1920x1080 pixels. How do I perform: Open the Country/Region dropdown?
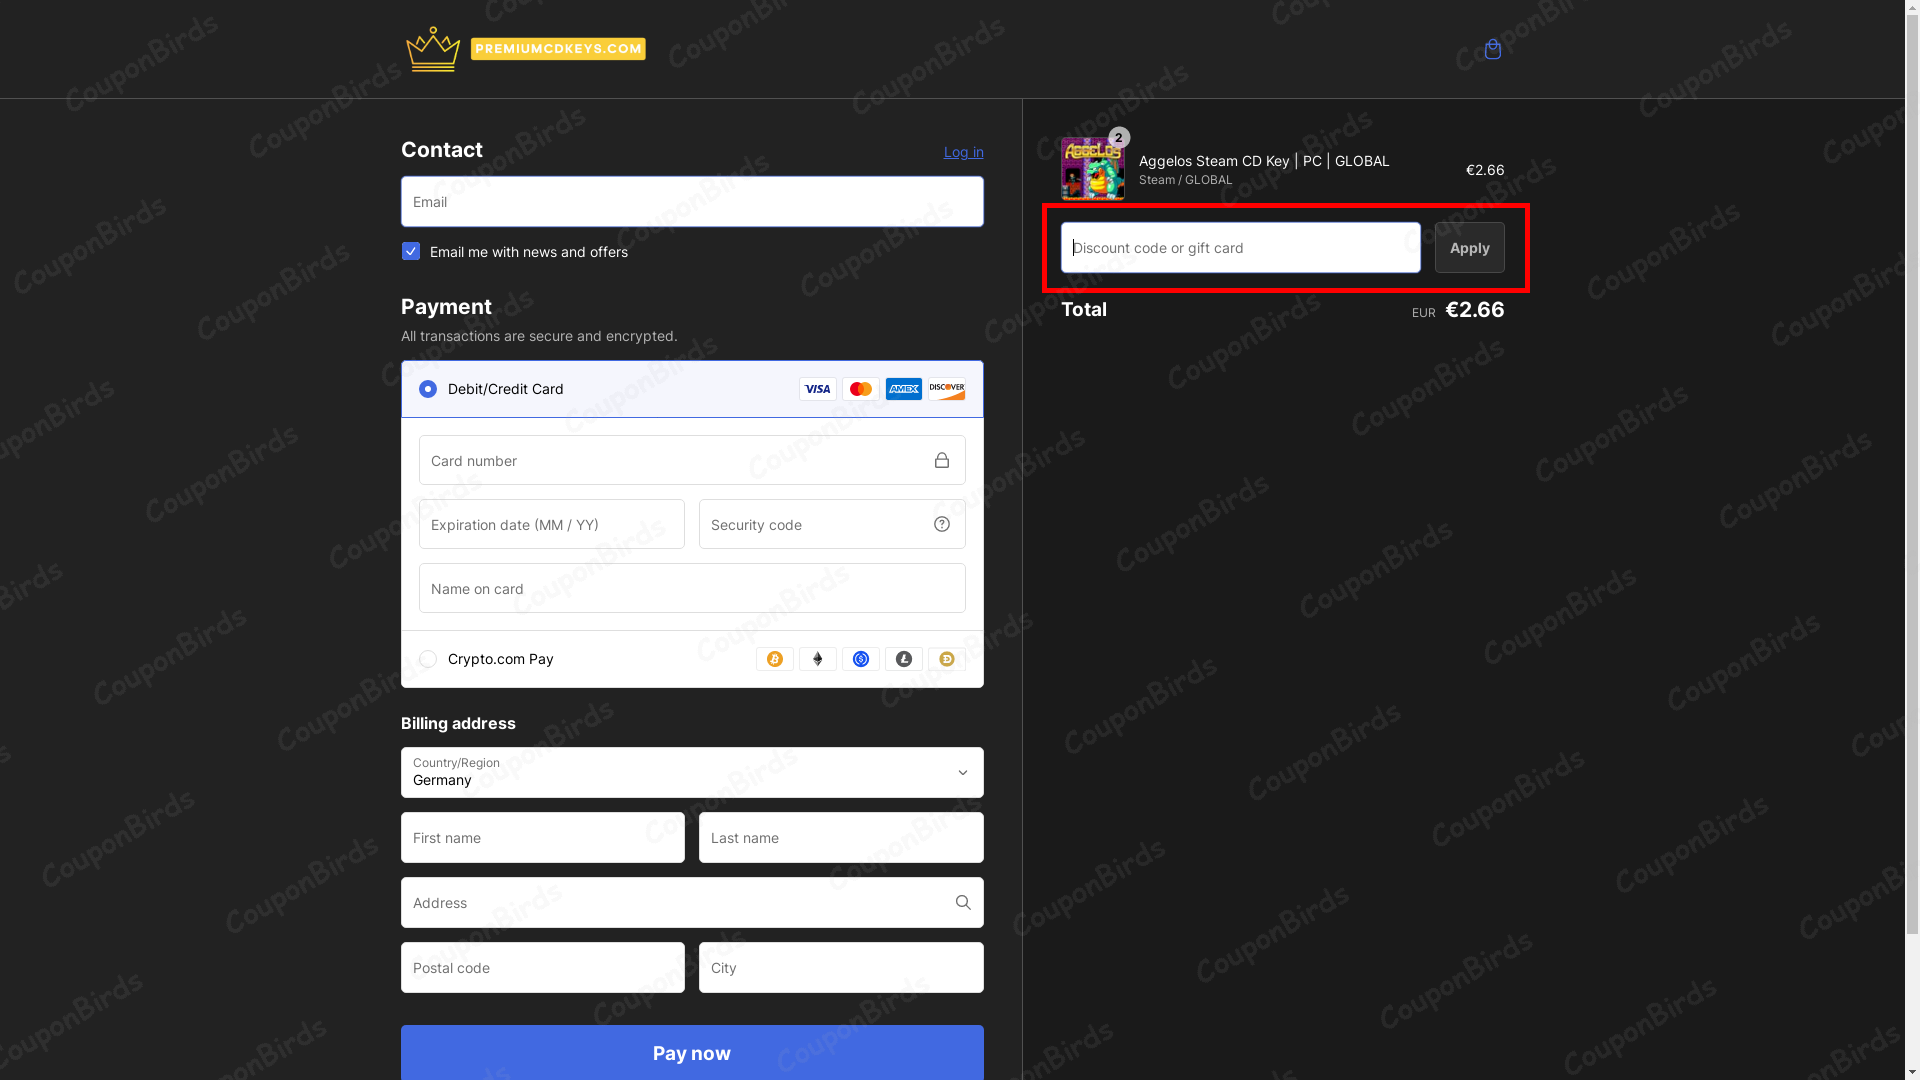[x=692, y=772]
